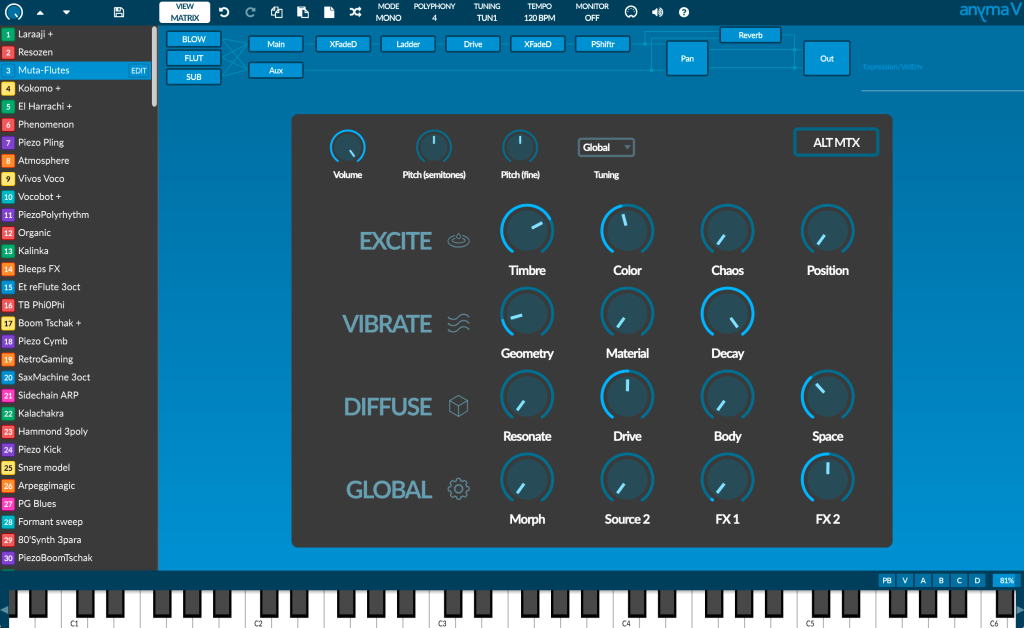Open the Global tuning dropdown
The height and width of the screenshot is (628, 1024).
click(606, 146)
